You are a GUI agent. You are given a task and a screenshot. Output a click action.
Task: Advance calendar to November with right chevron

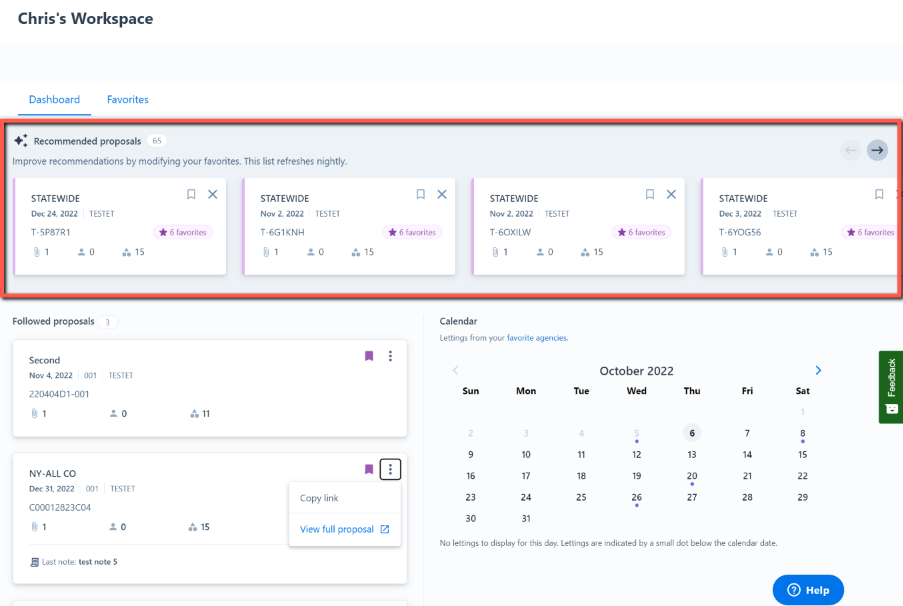(818, 370)
